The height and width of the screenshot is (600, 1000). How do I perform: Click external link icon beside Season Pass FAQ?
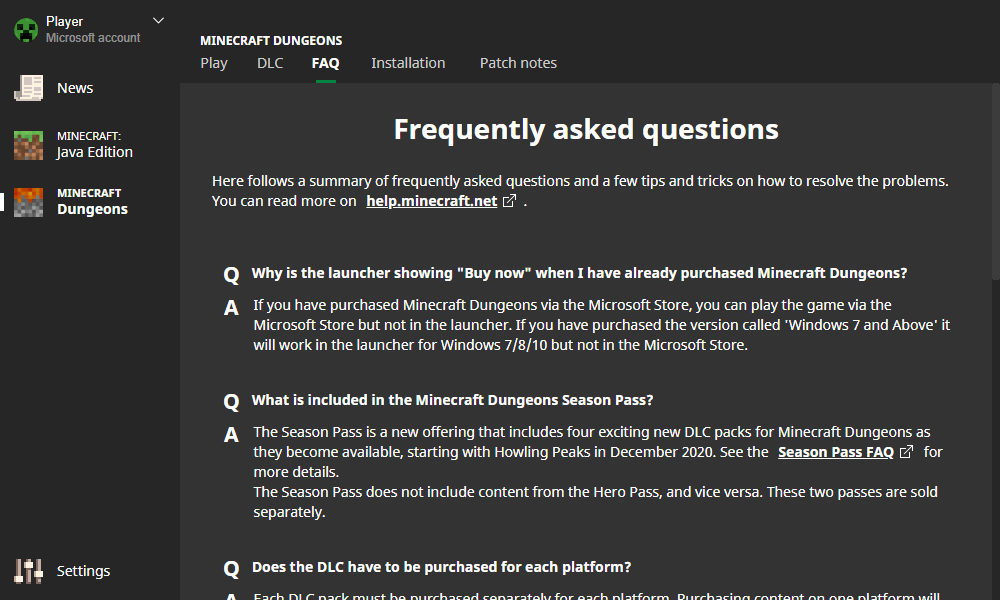pyautogui.click(x=906, y=451)
